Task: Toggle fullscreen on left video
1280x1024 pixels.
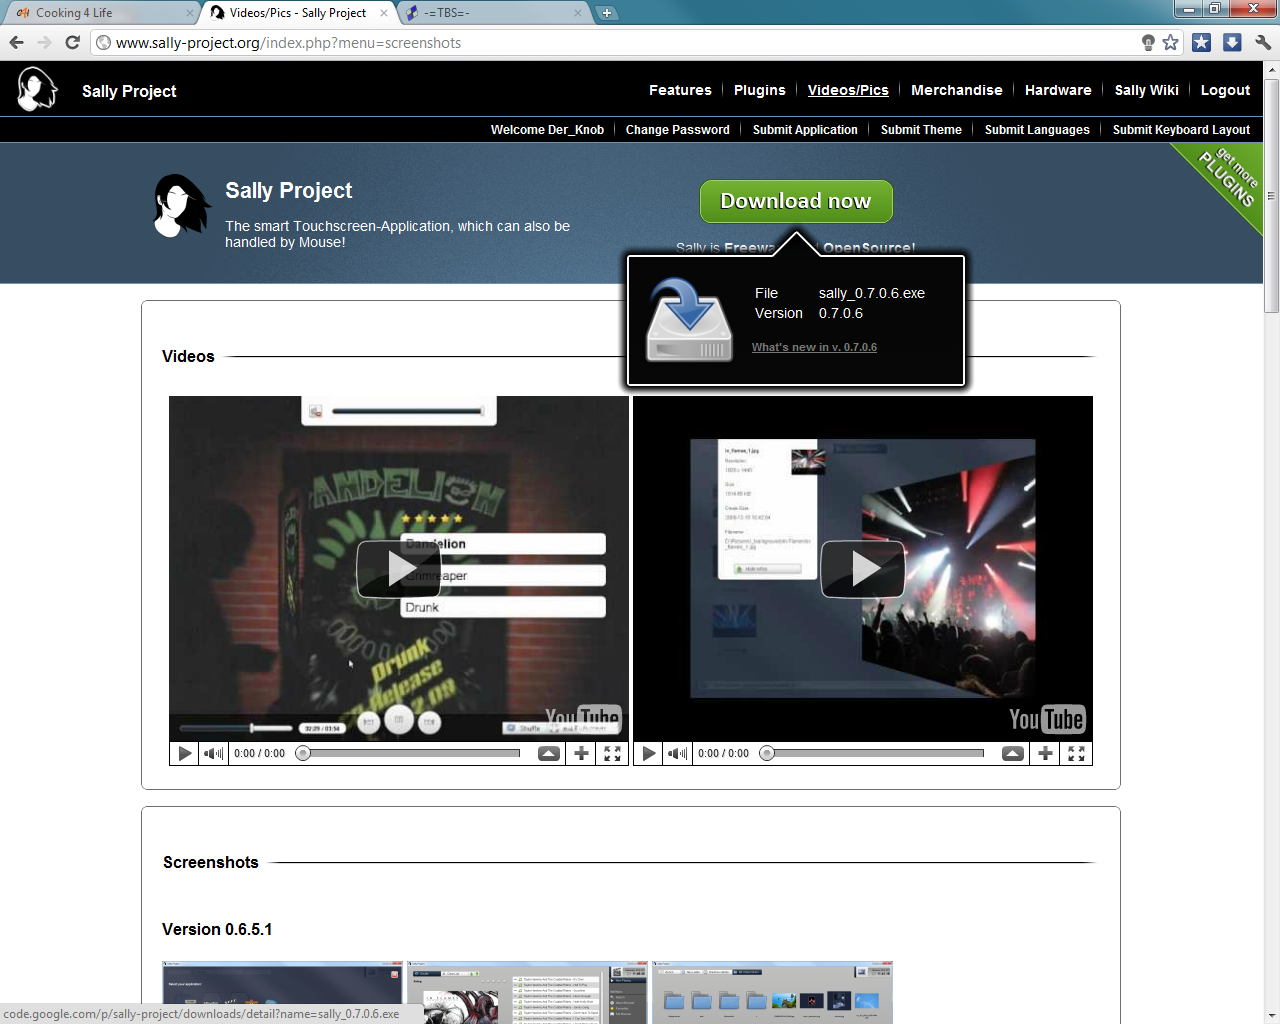Action: 612,753
